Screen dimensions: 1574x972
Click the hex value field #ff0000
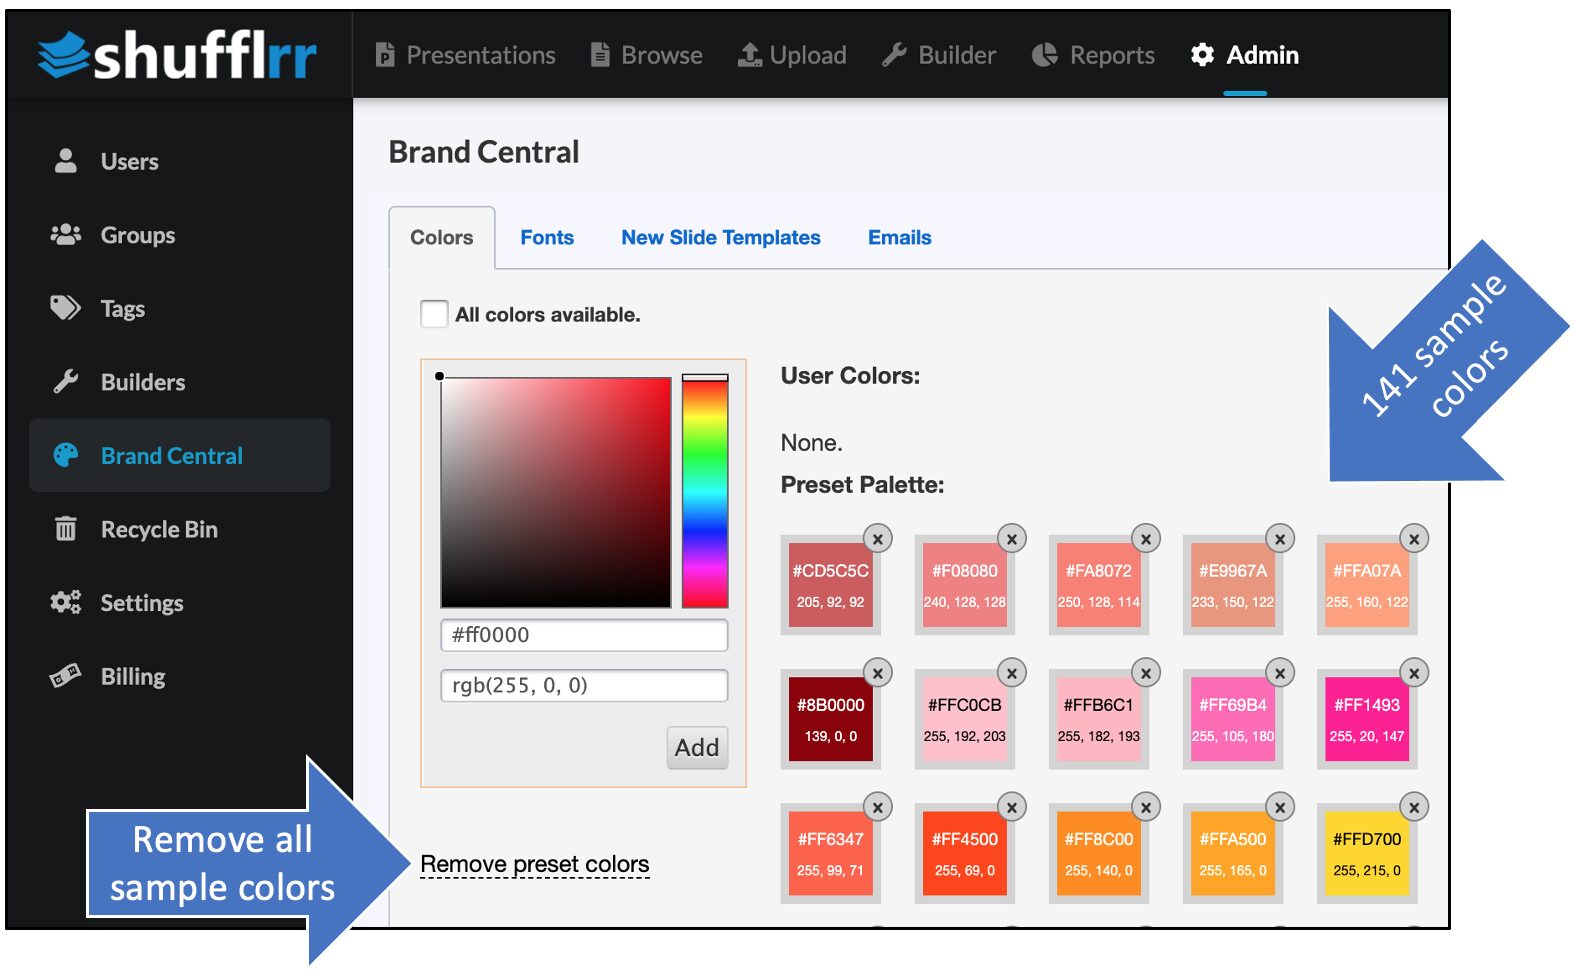pos(584,635)
